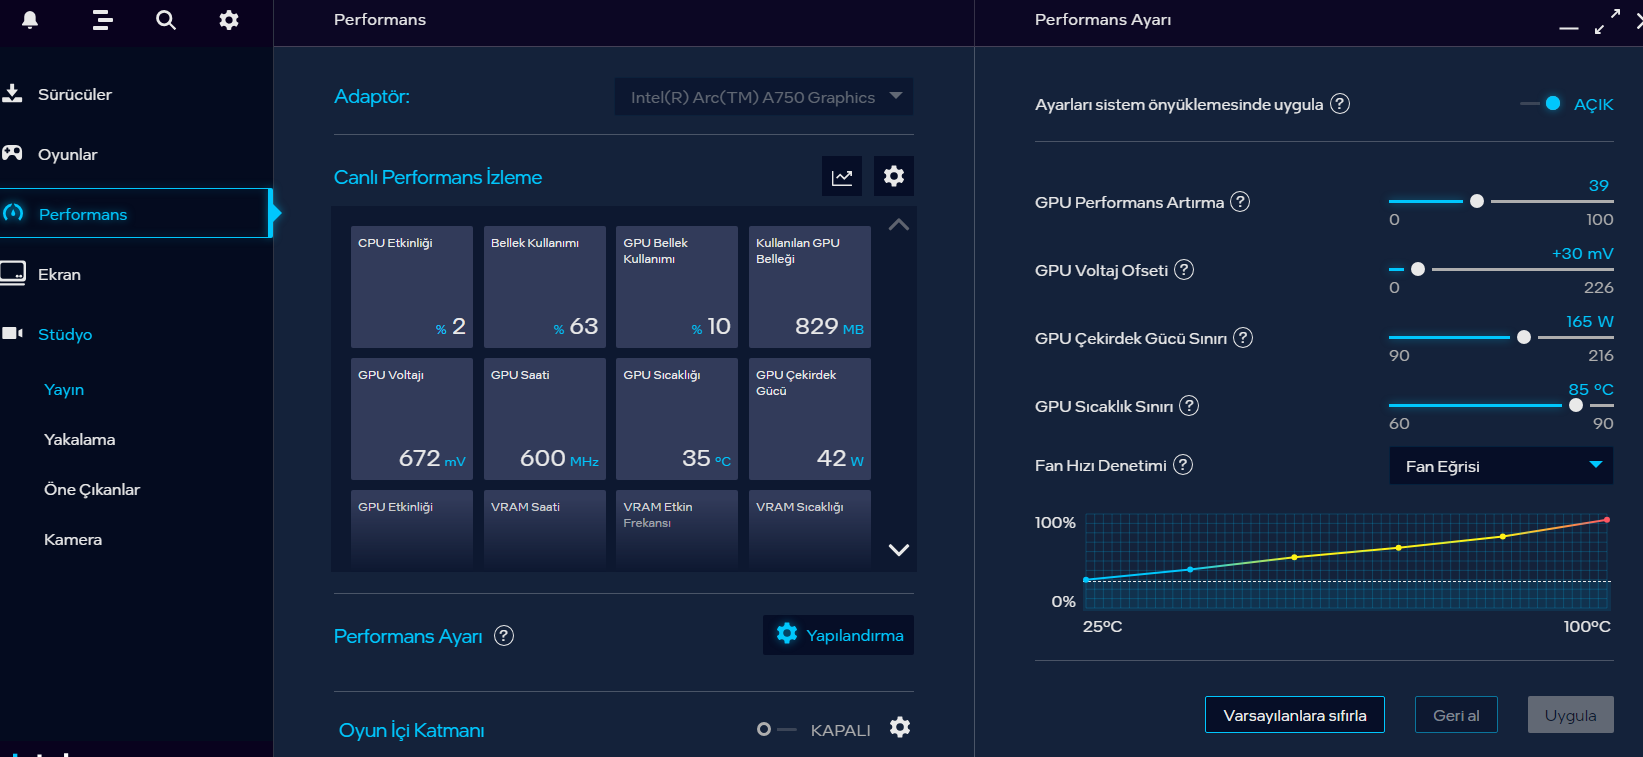Open Yayın under Stüdyo
Image resolution: width=1643 pixels, height=757 pixels.
64,389
